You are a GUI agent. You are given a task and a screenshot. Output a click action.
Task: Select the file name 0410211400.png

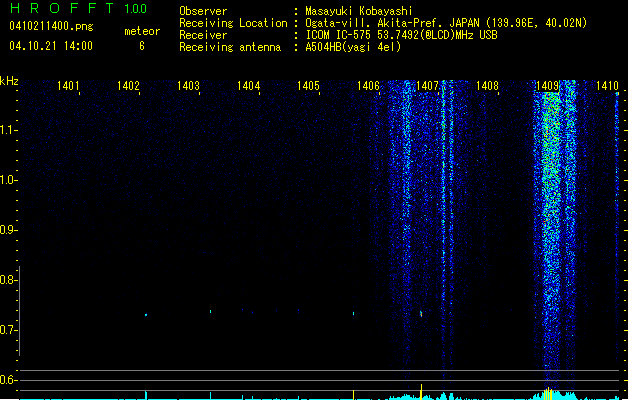pos(51,26)
